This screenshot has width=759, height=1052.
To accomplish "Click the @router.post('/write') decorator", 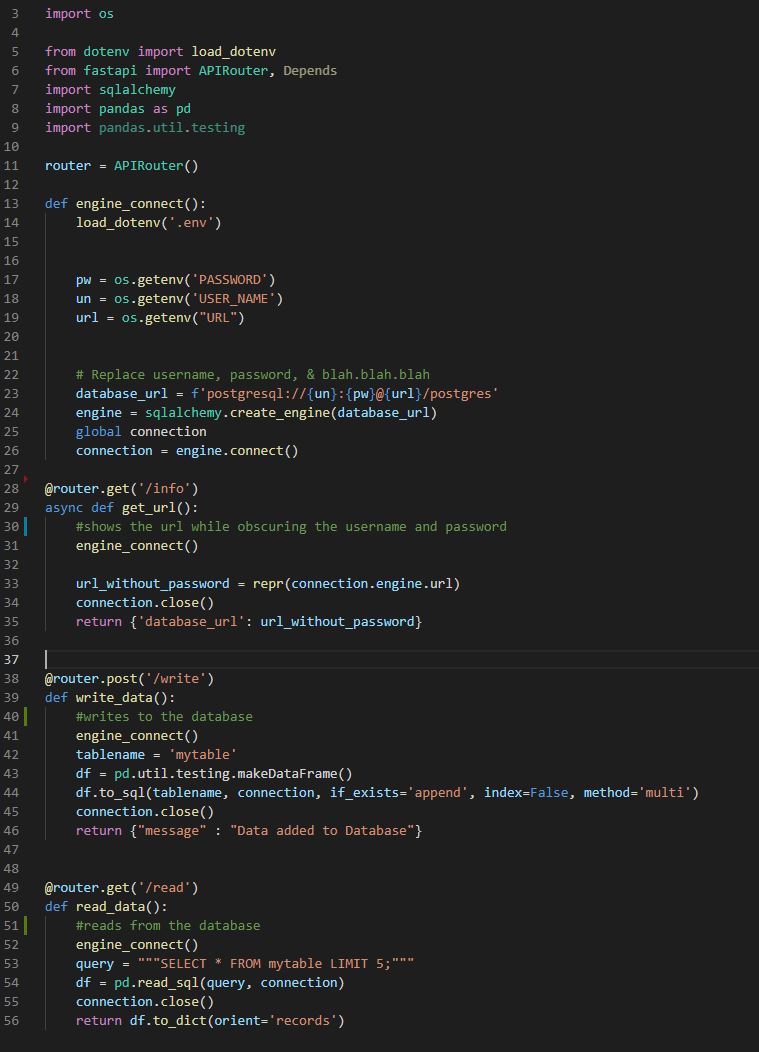I will click(129, 679).
